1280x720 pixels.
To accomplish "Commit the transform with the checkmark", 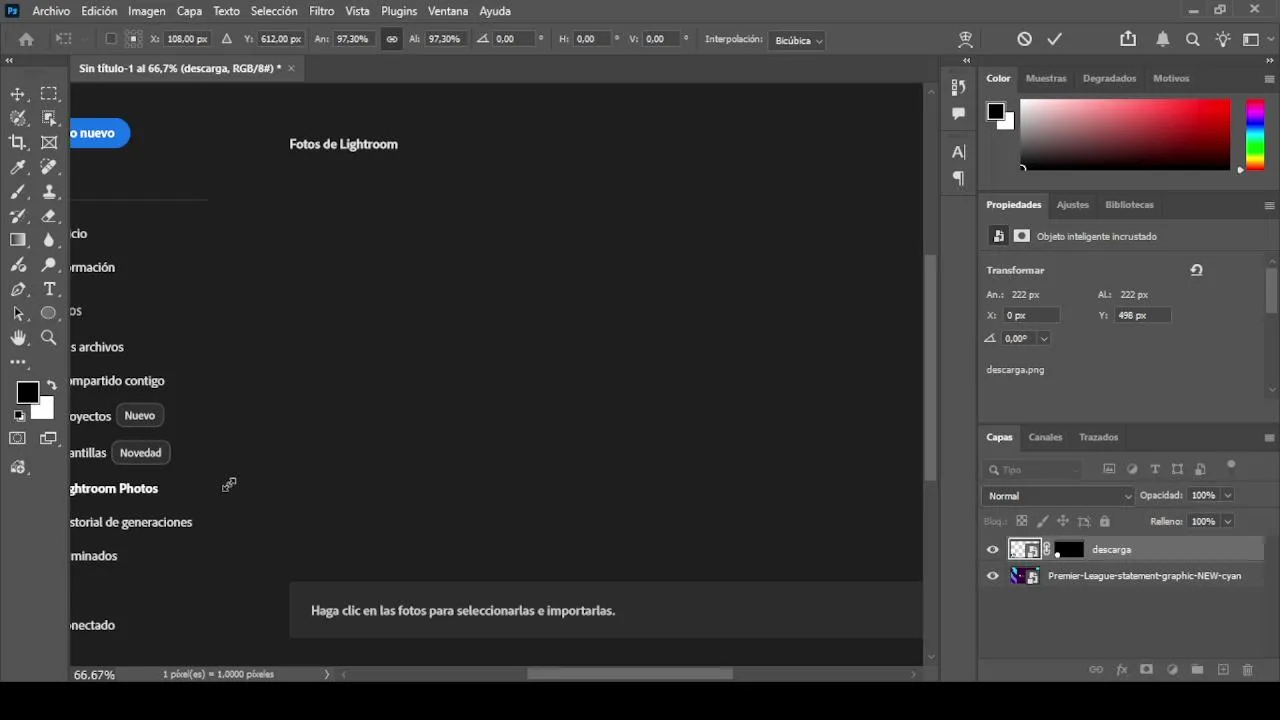I will tap(1054, 39).
